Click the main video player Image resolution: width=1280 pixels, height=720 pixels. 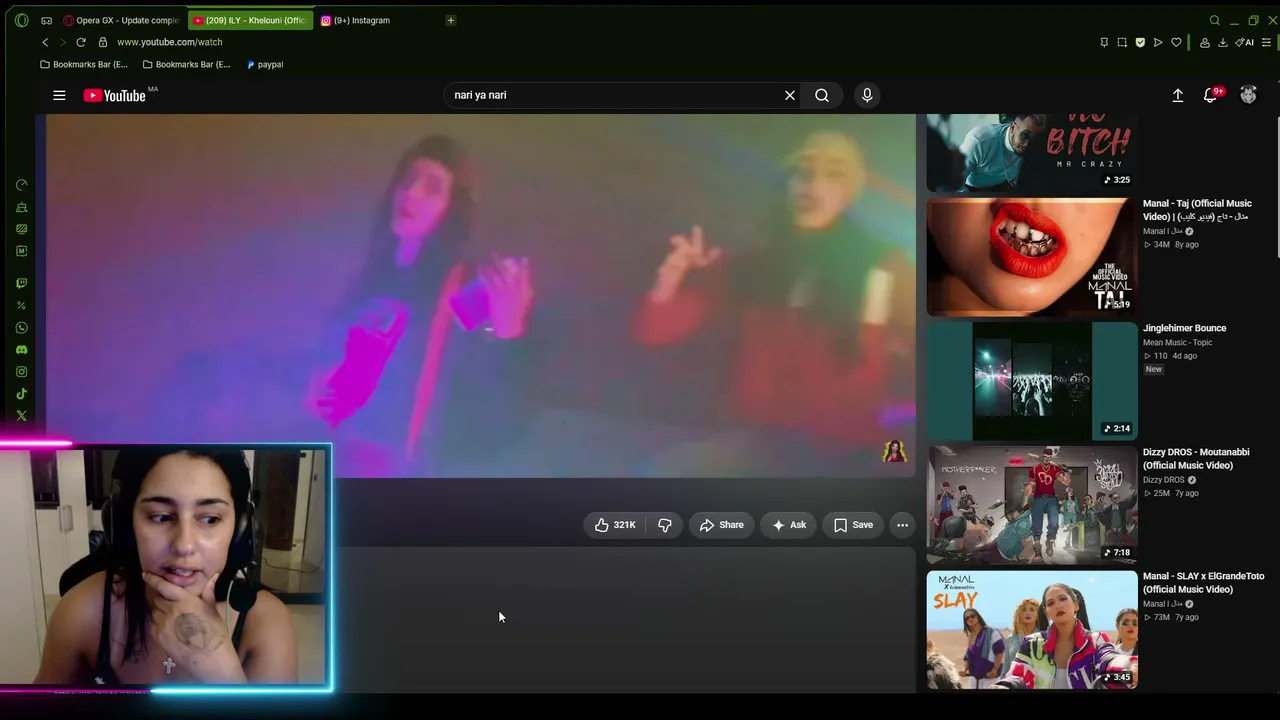pyautogui.click(x=481, y=296)
